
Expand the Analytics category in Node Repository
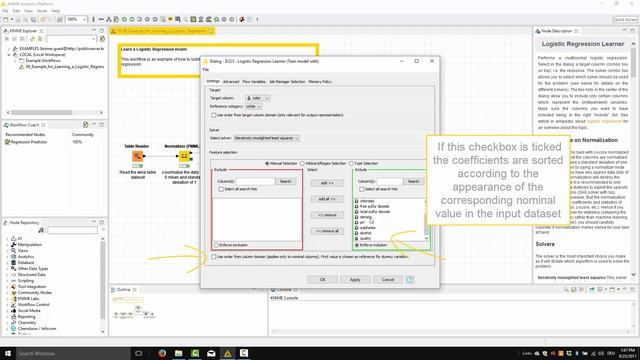tap(7, 256)
